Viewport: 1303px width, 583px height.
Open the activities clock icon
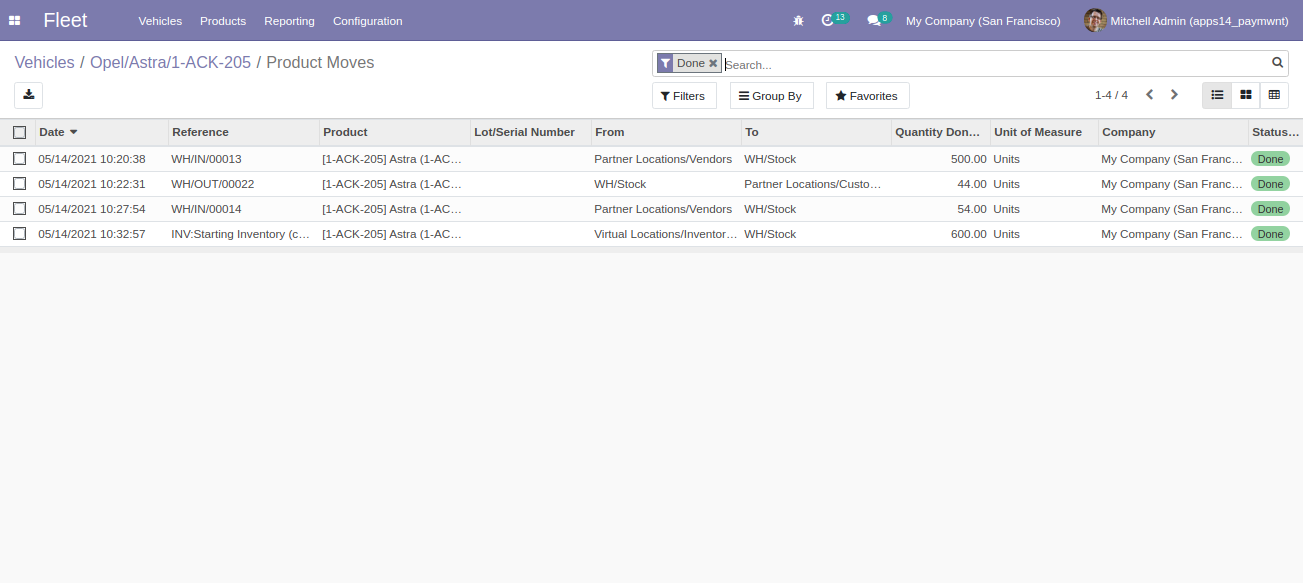tap(827, 21)
